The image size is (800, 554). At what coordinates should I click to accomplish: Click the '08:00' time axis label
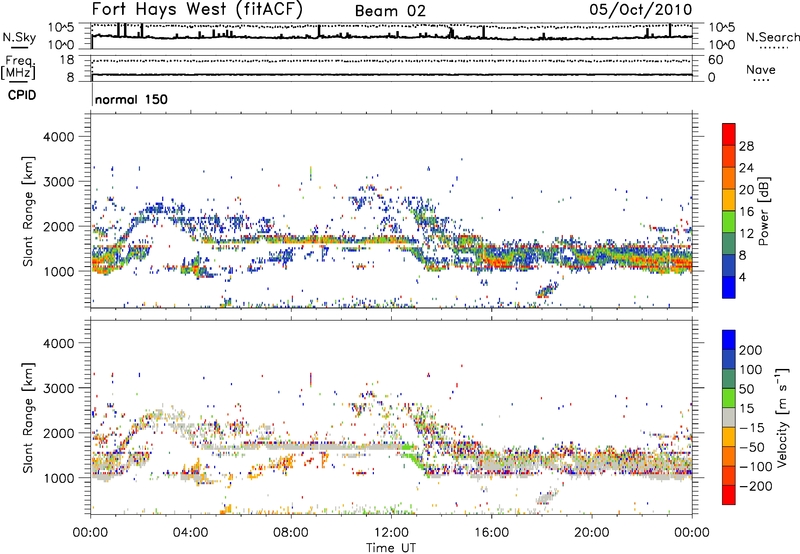[x=291, y=533]
